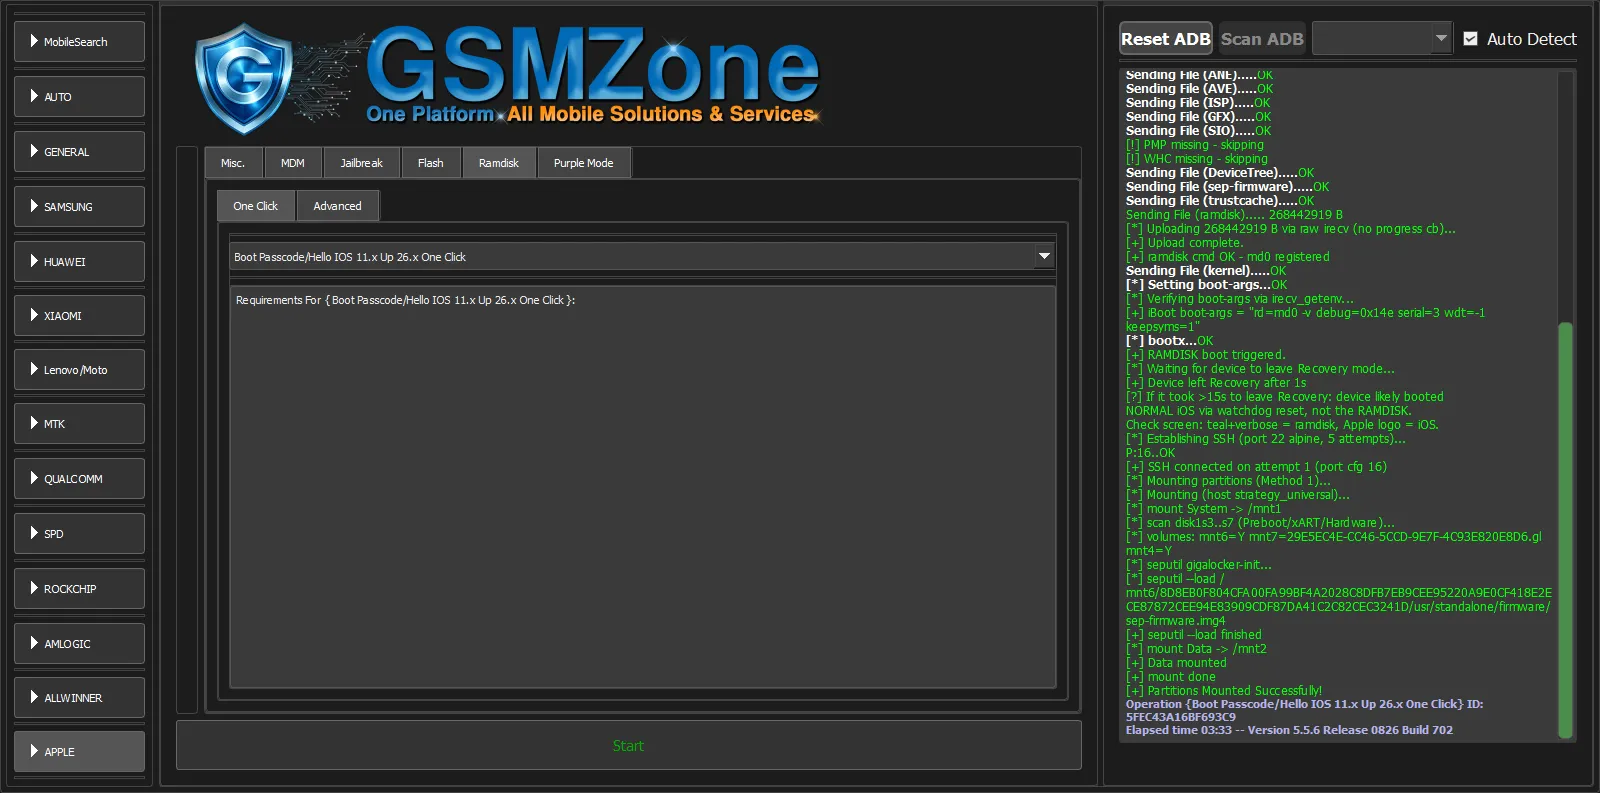Open the Jailbreak tab
The height and width of the screenshot is (793, 1600).
coord(361,163)
